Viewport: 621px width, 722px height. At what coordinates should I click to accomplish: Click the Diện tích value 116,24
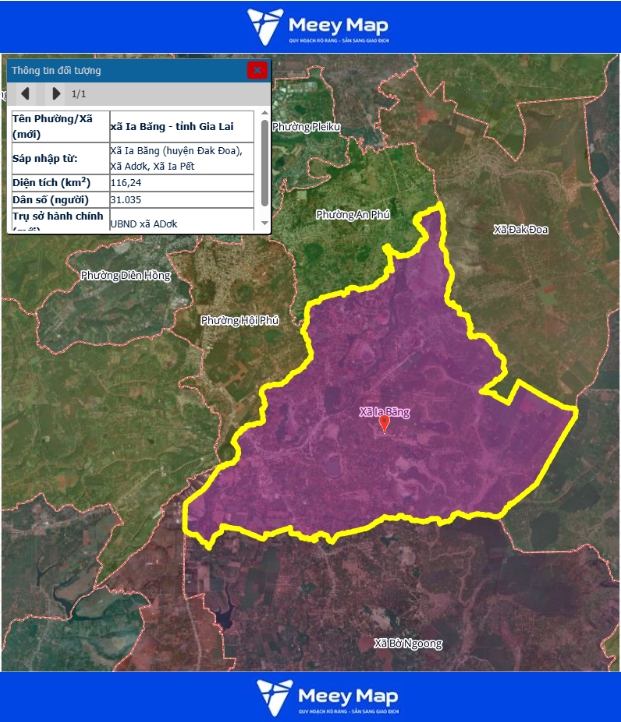pos(126,183)
